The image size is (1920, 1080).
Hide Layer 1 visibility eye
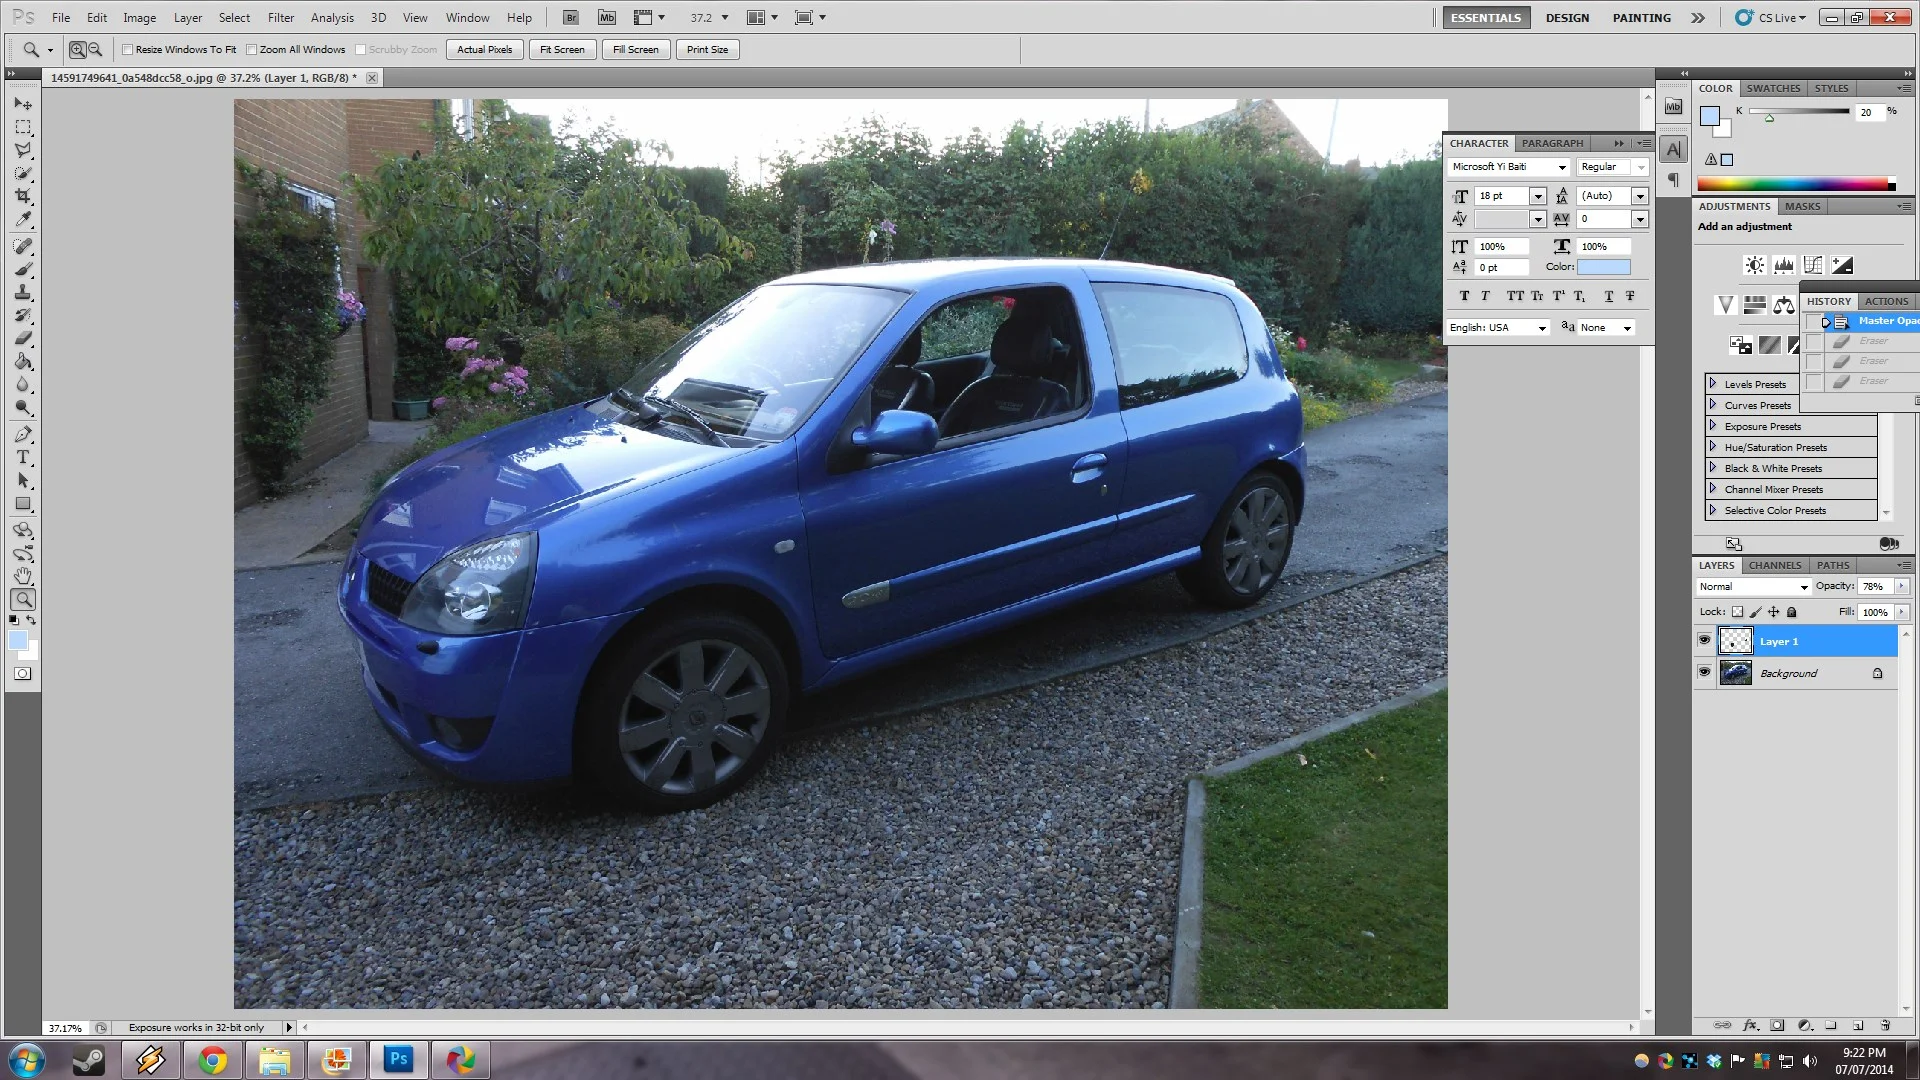click(x=1704, y=640)
